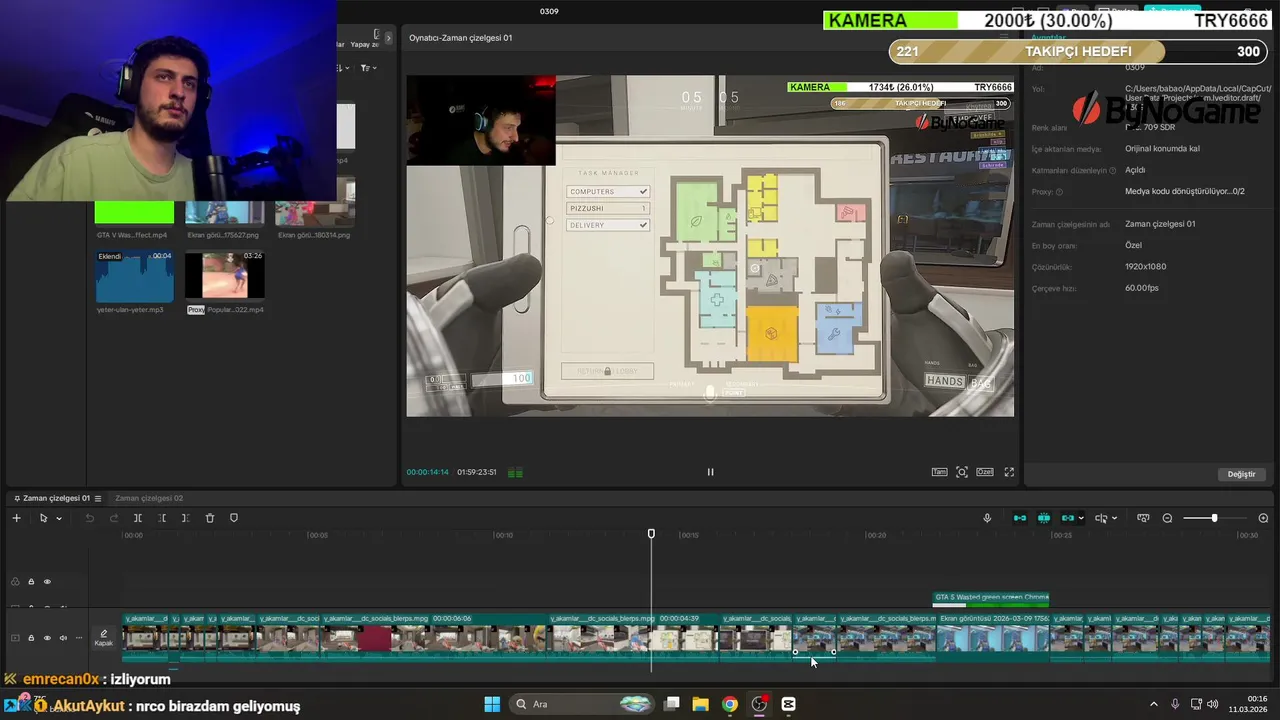This screenshot has height=720, width=1280.
Task: Click the main track video type icon
Action: point(15,638)
